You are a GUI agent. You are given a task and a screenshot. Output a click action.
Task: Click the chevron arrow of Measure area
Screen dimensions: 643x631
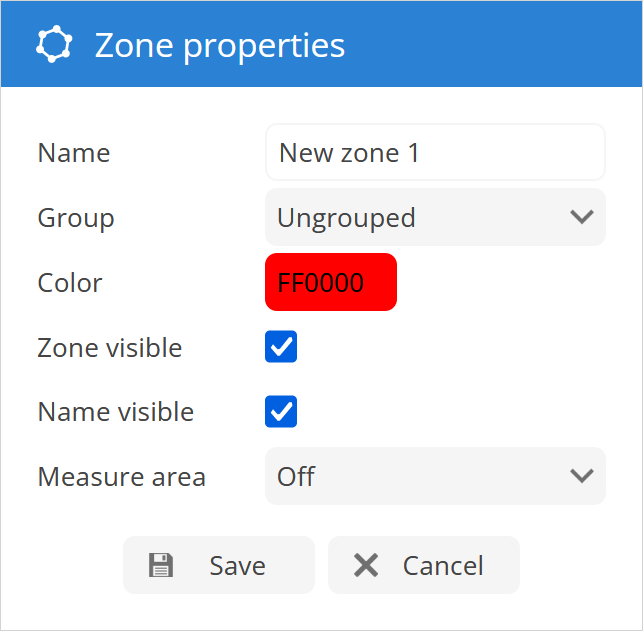point(581,476)
